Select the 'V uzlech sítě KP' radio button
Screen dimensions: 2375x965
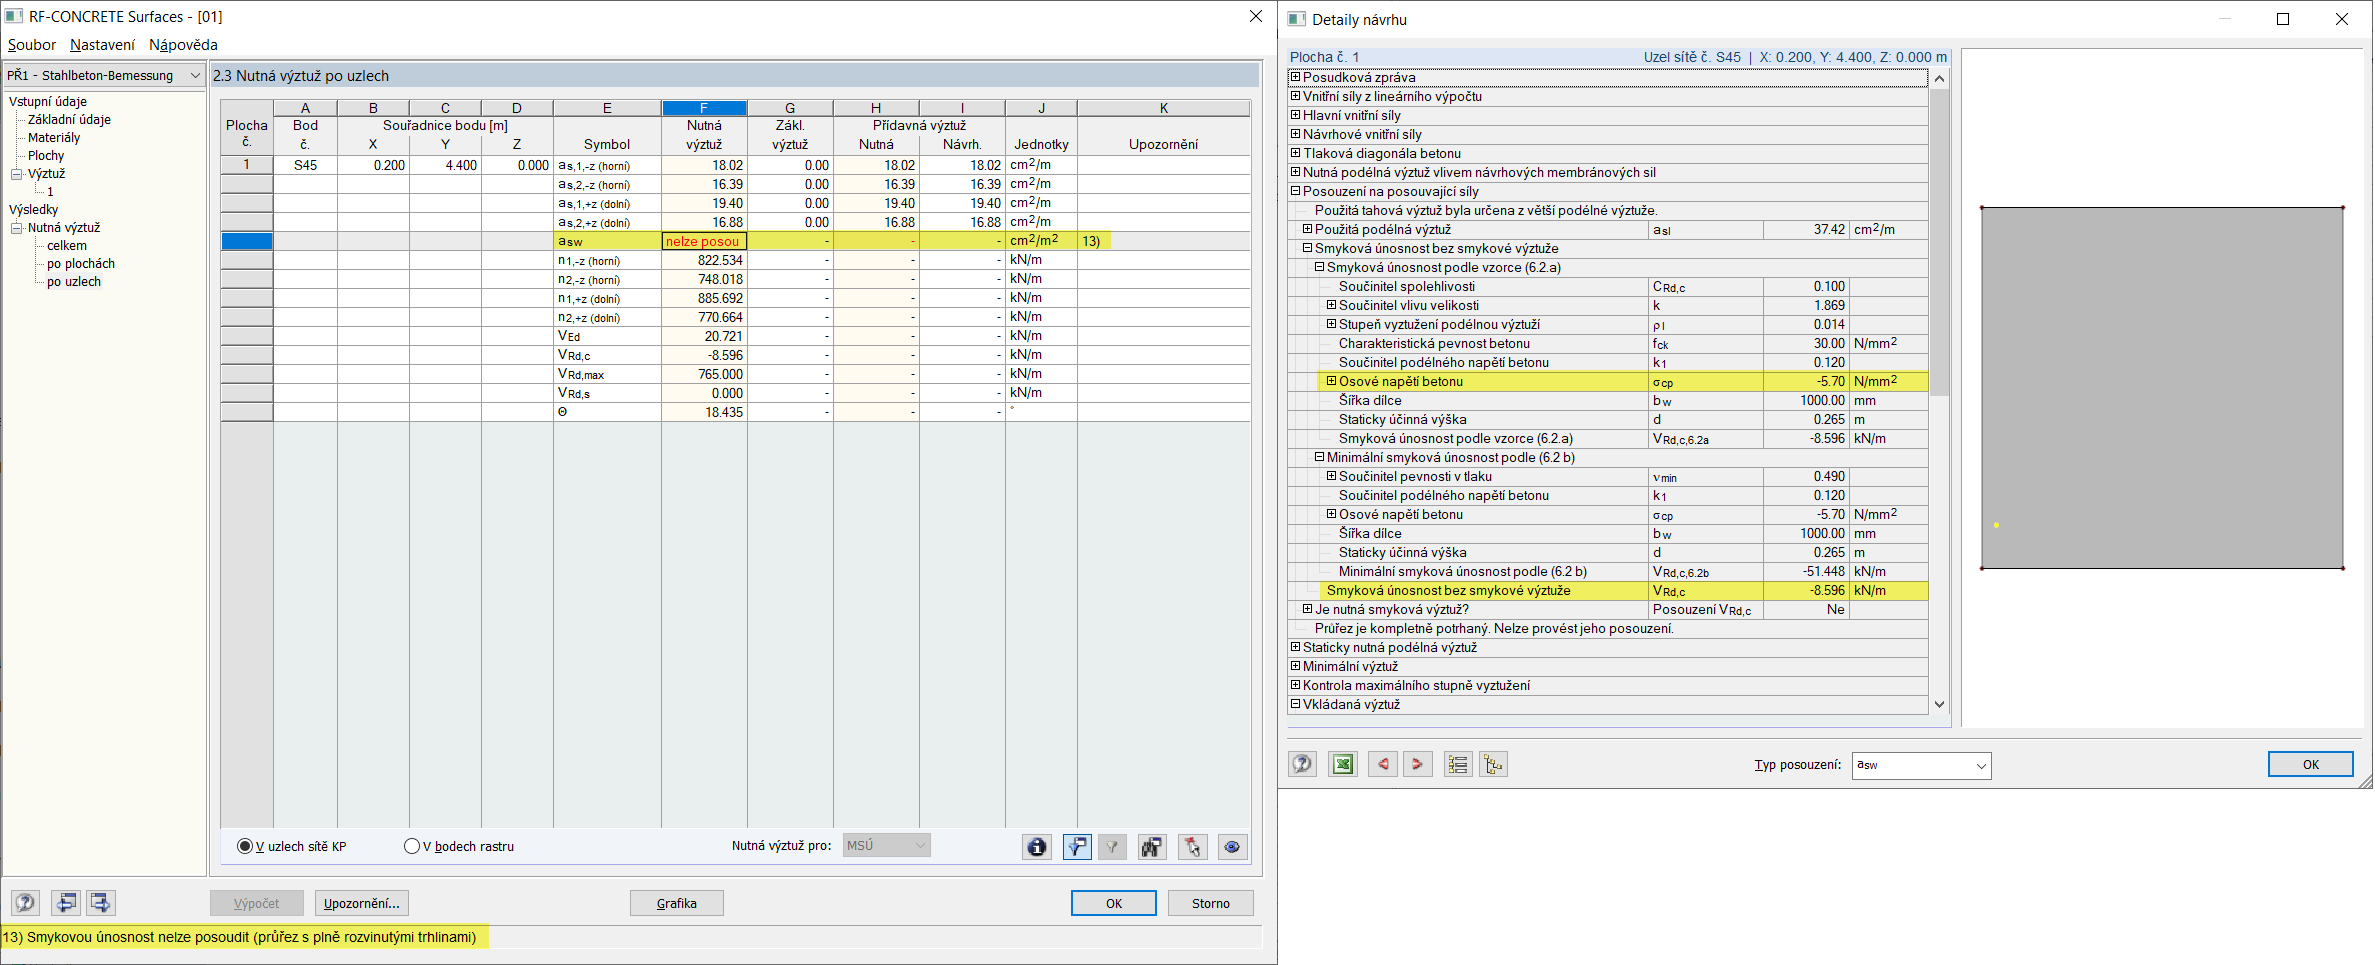pyautogui.click(x=245, y=846)
